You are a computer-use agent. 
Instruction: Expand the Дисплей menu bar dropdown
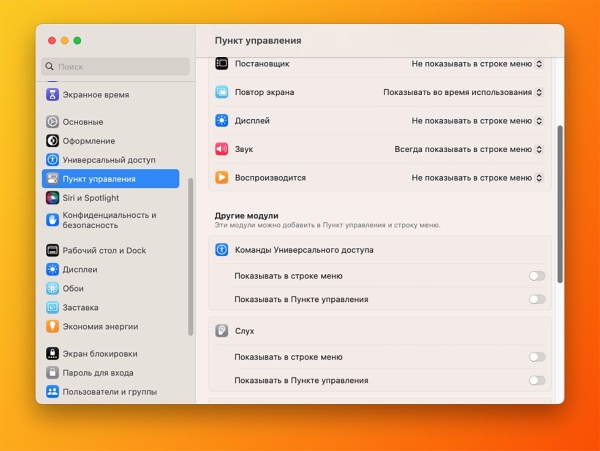pyautogui.click(x=477, y=121)
